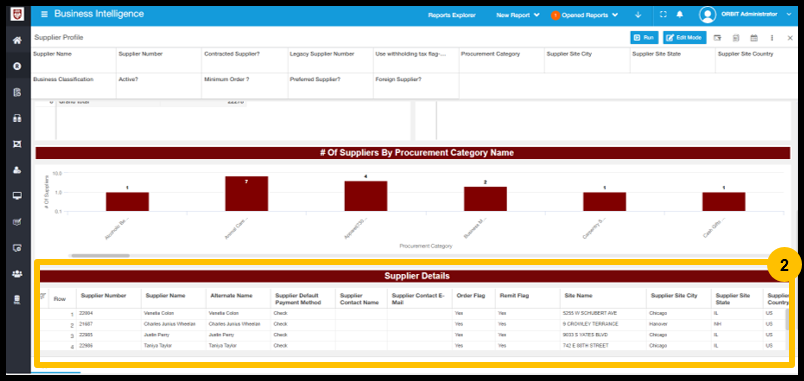This screenshot has height=381, width=804.
Task: Open Reports Explorer from the header
Action: 452,15
